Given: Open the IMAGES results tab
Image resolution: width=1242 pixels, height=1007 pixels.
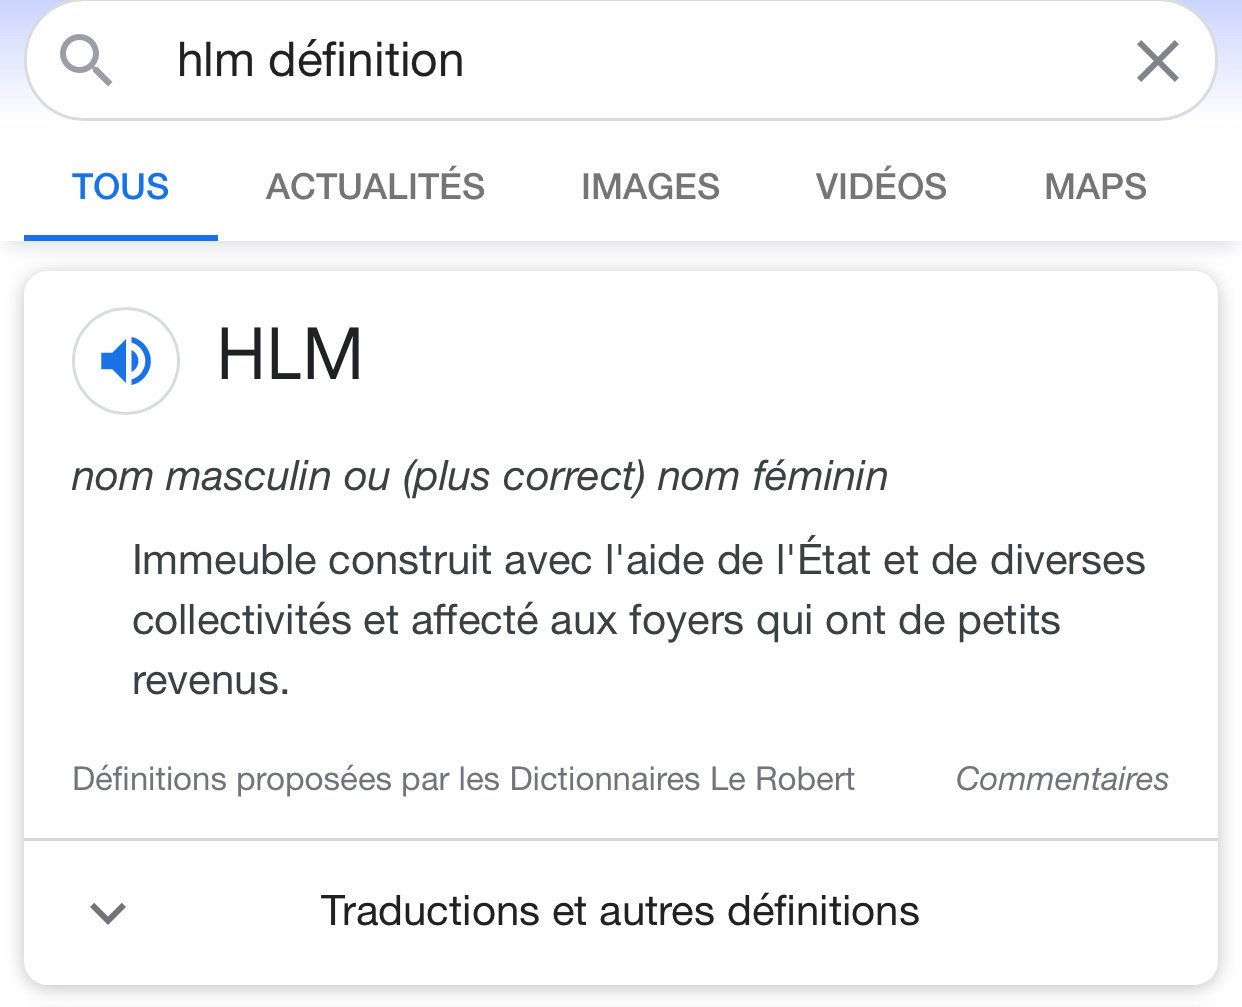Looking at the screenshot, I should (650, 187).
